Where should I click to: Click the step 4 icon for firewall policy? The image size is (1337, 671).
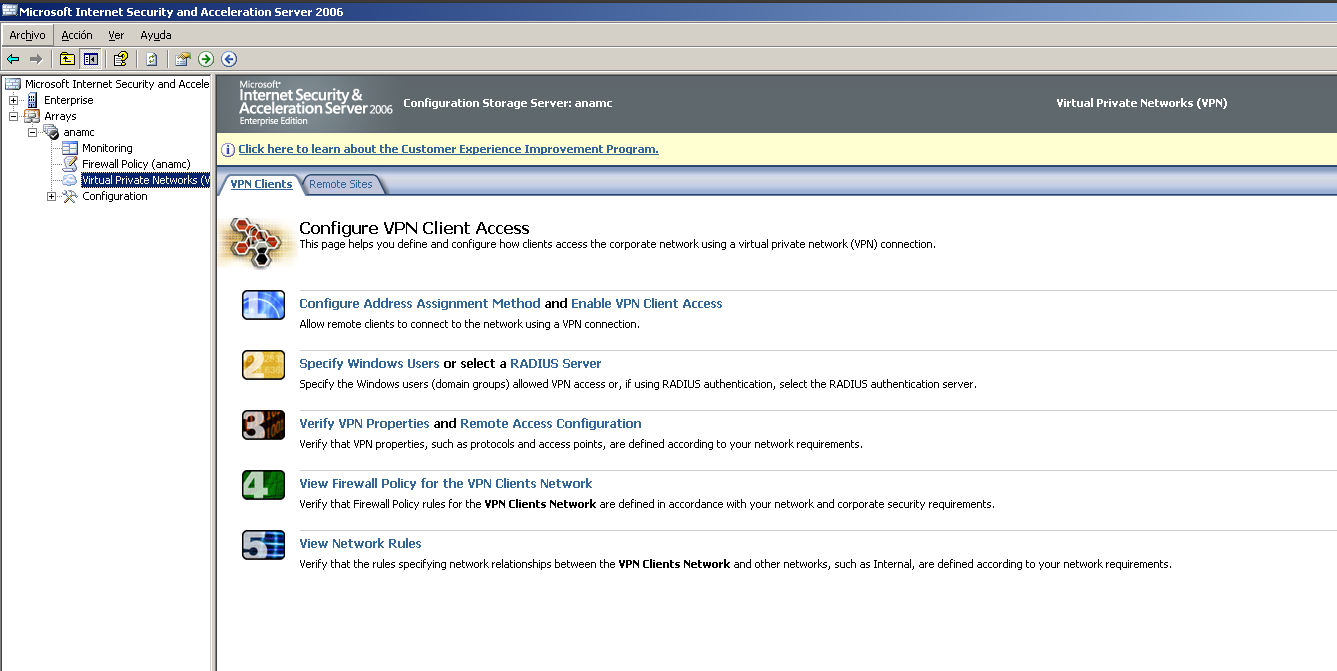point(264,485)
